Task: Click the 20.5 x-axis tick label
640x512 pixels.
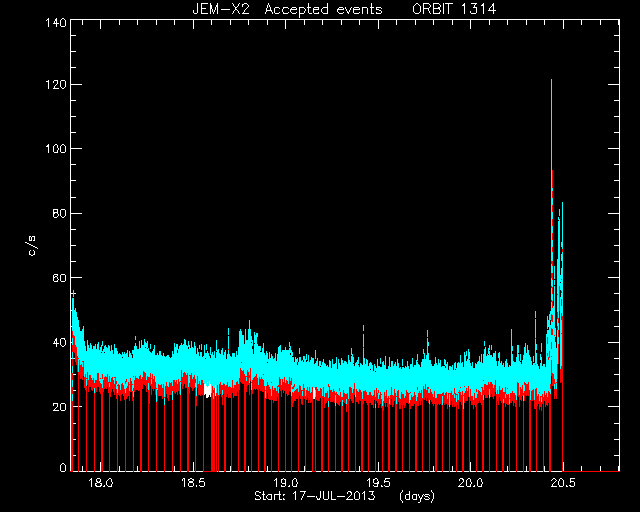Action: [563, 483]
